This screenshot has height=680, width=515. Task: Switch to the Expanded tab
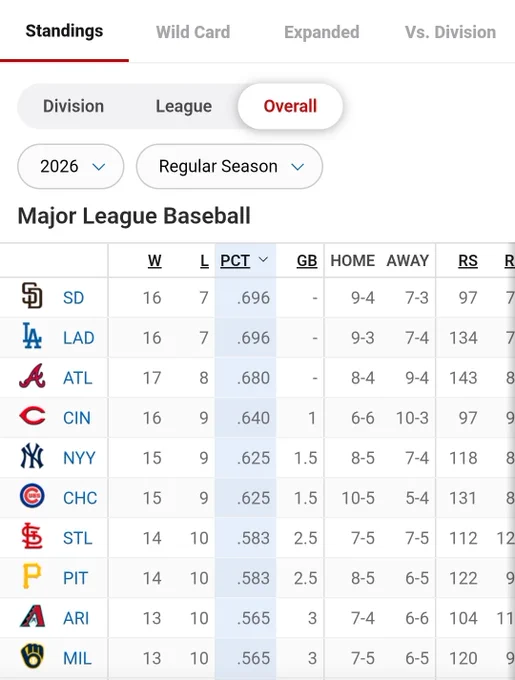click(322, 32)
